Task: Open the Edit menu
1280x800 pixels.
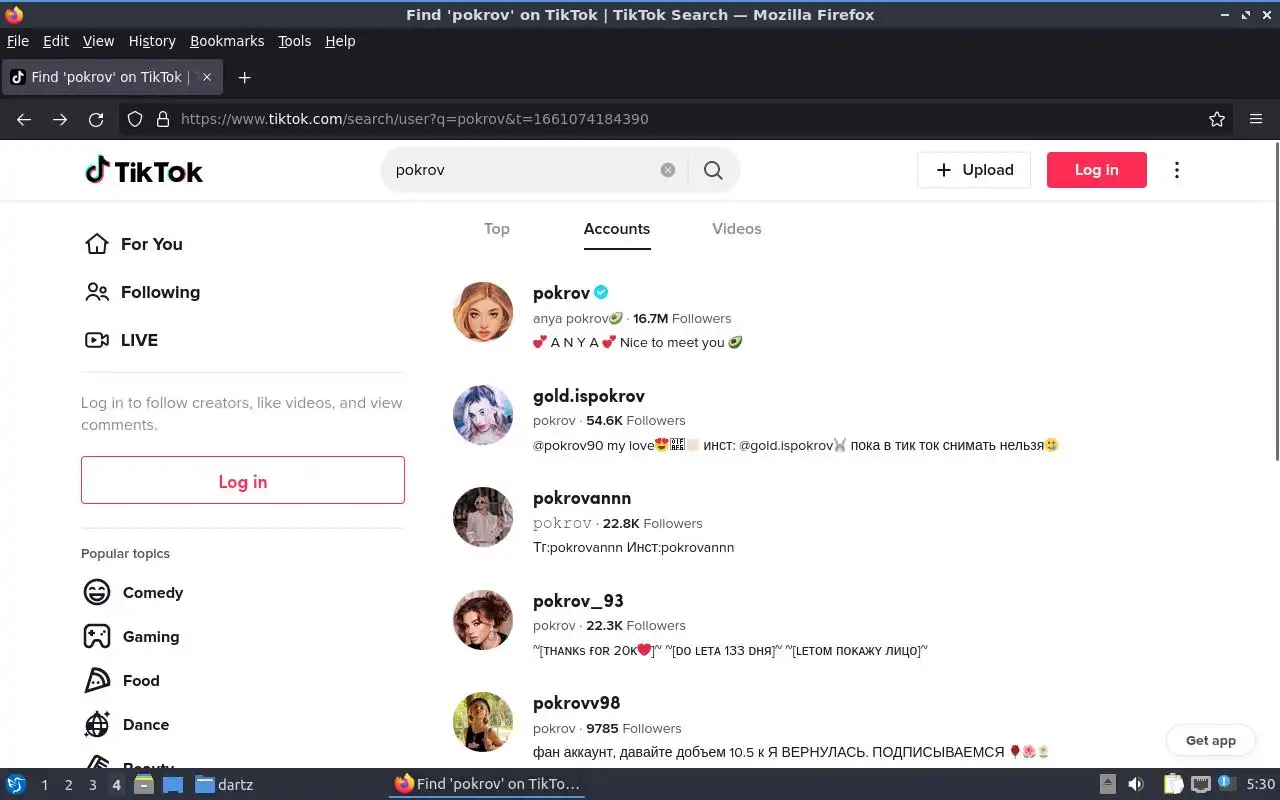Action: (x=56, y=41)
